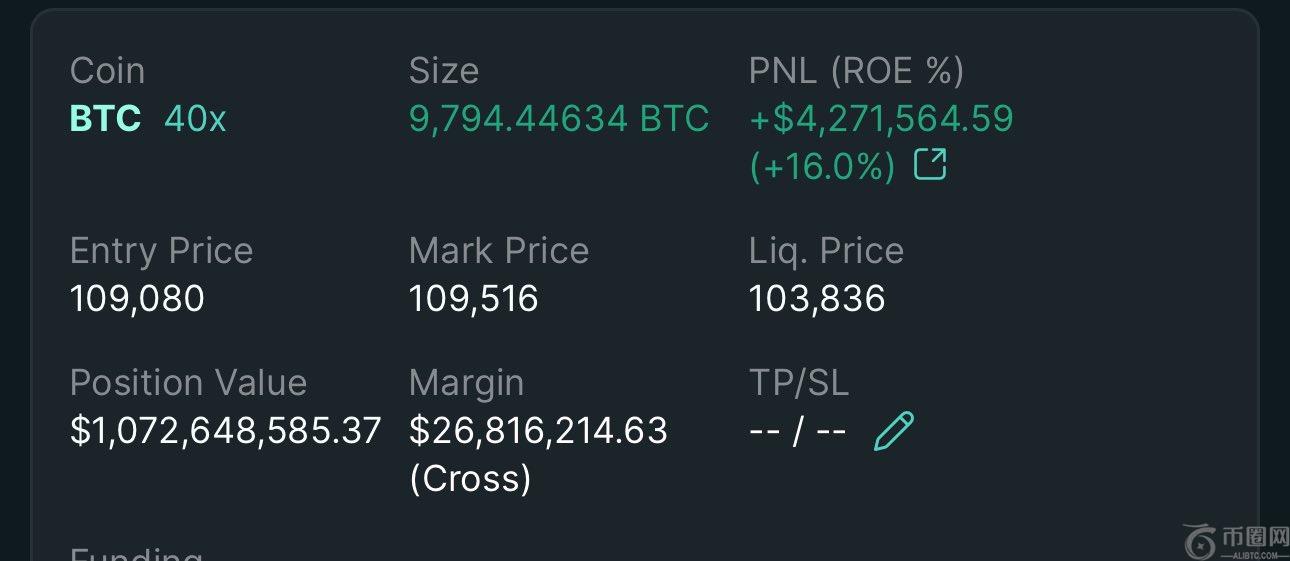Screen dimensions: 1290x561
Task: Edit TP/SL with the pencil icon
Action: coord(893,431)
